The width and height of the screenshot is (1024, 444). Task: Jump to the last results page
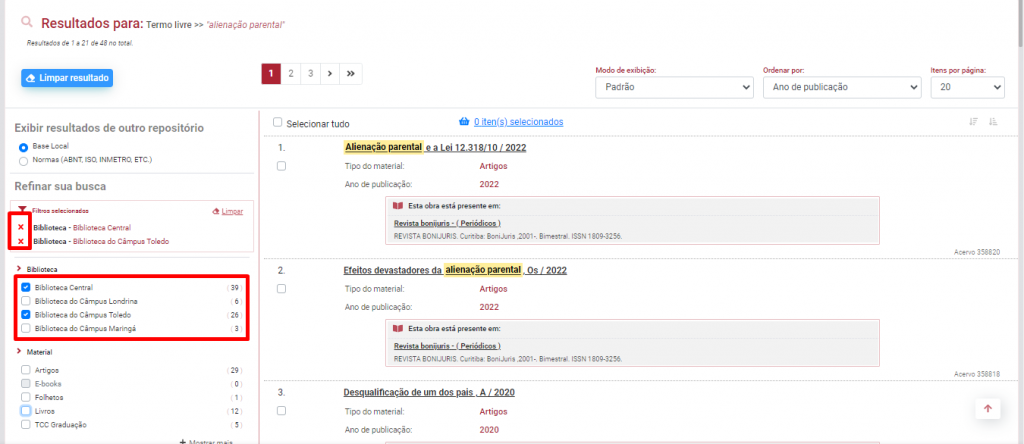tap(351, 73)
